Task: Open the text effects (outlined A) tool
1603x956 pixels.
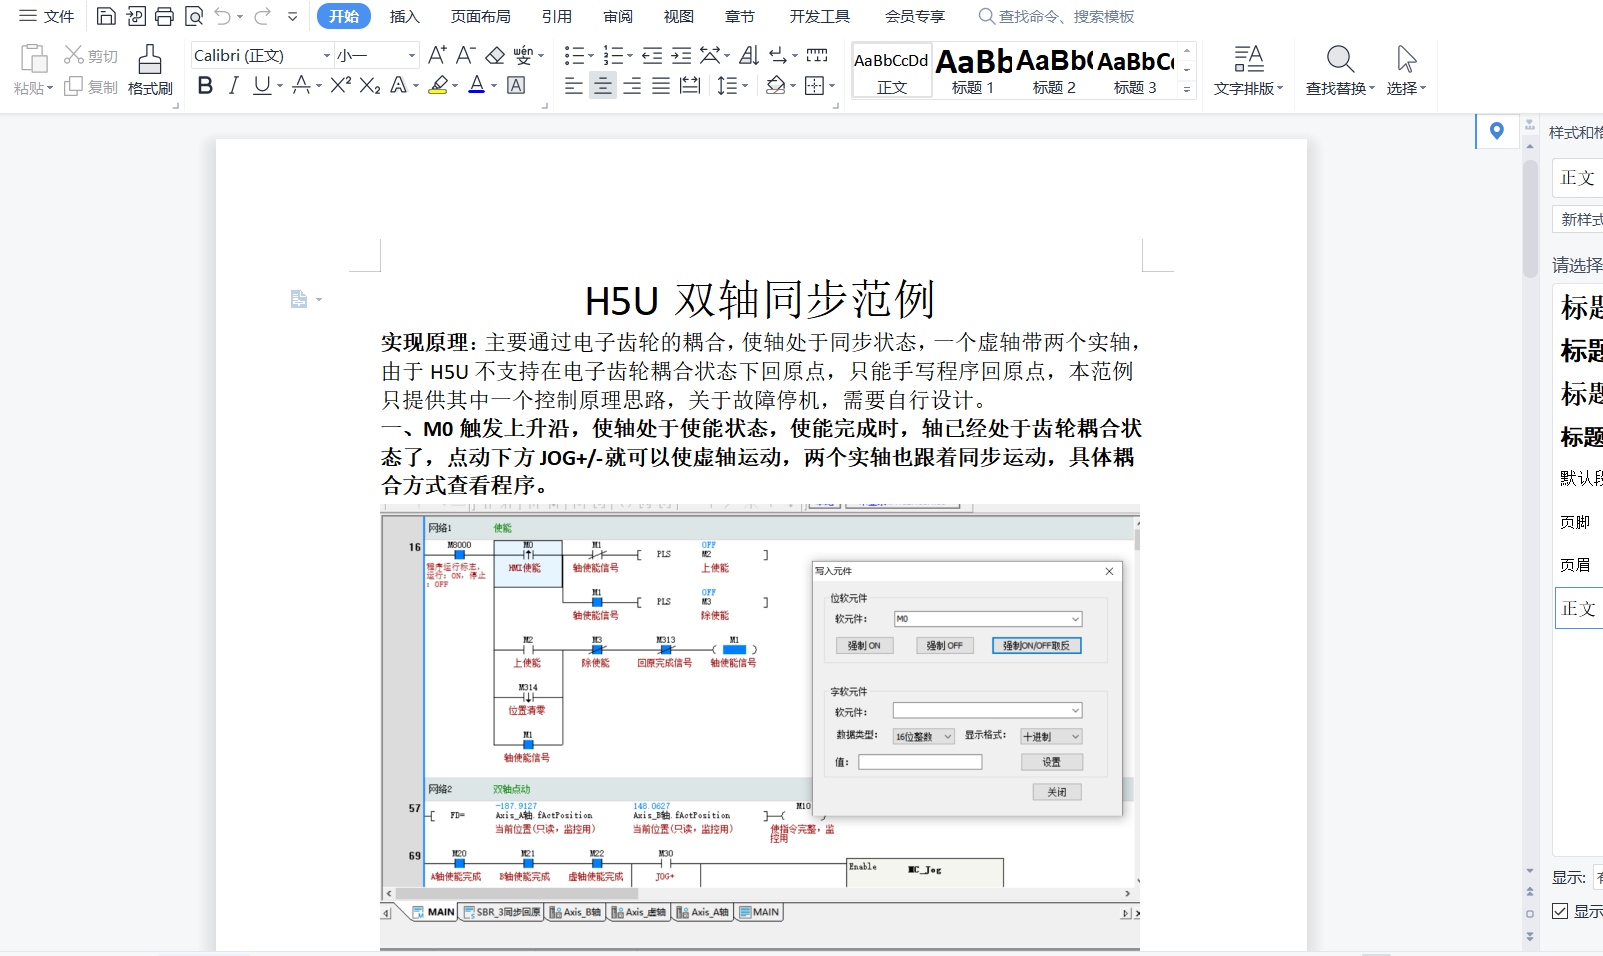Action: tap(398, 86)
